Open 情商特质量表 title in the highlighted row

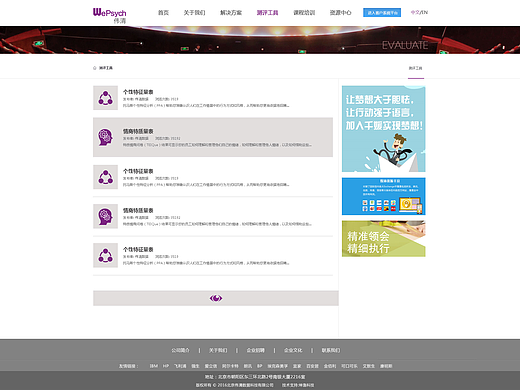tap(138, 131)
